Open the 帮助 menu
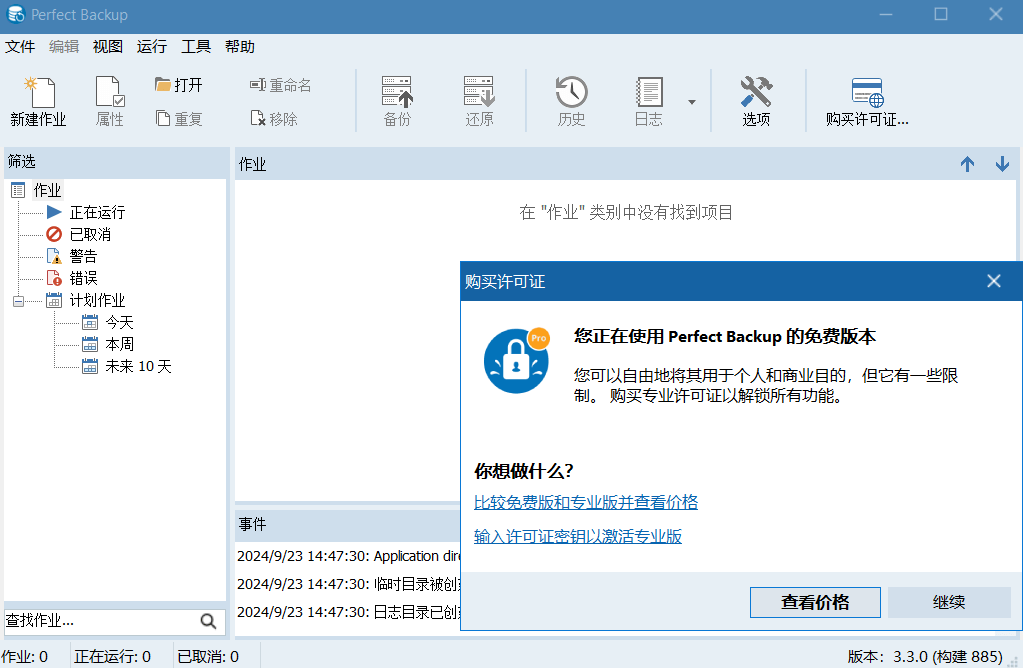1023x668 pixels. point(239,47)
